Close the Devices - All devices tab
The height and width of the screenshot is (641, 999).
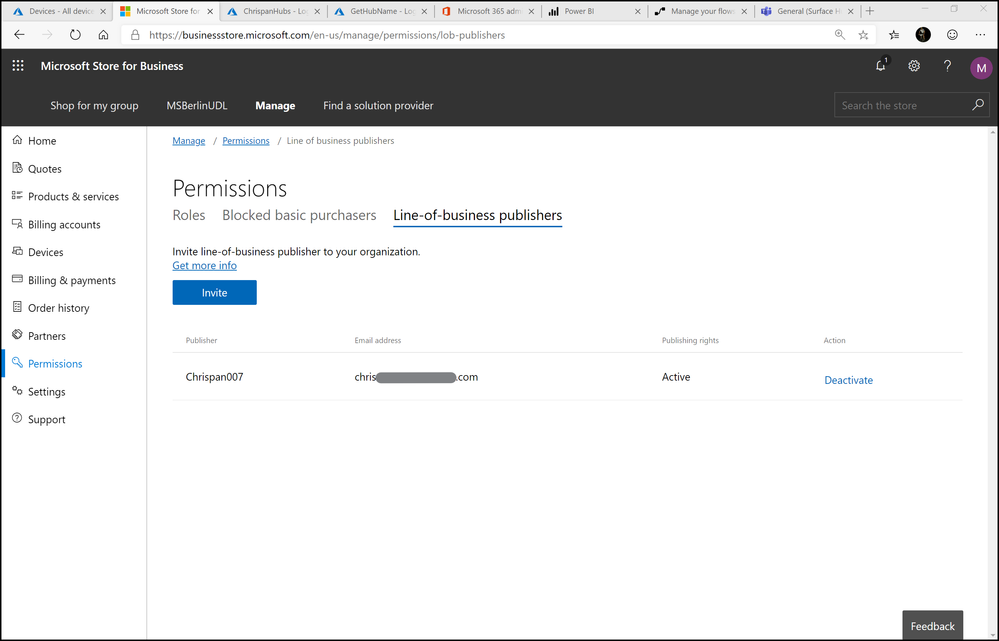103,11
